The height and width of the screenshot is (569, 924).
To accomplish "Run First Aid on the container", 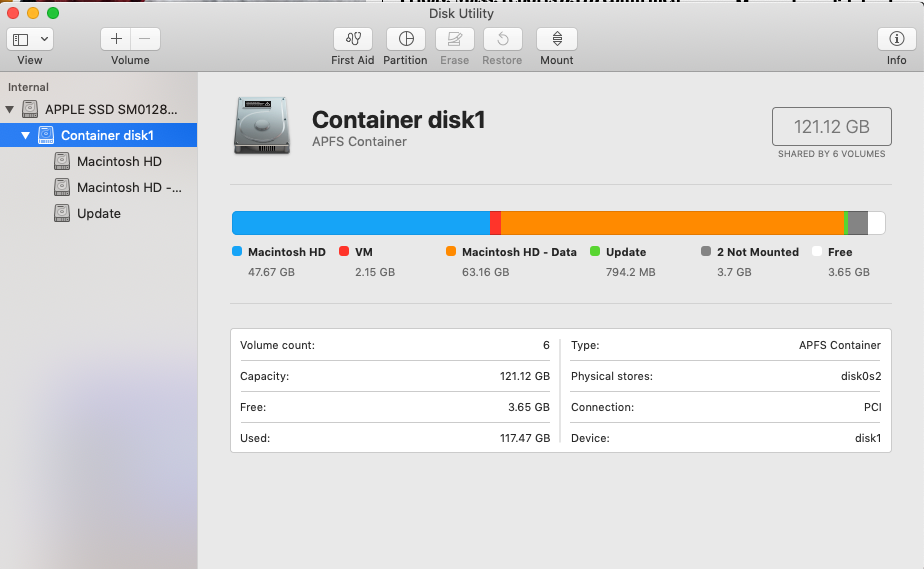I will click(x=352, y=39).
